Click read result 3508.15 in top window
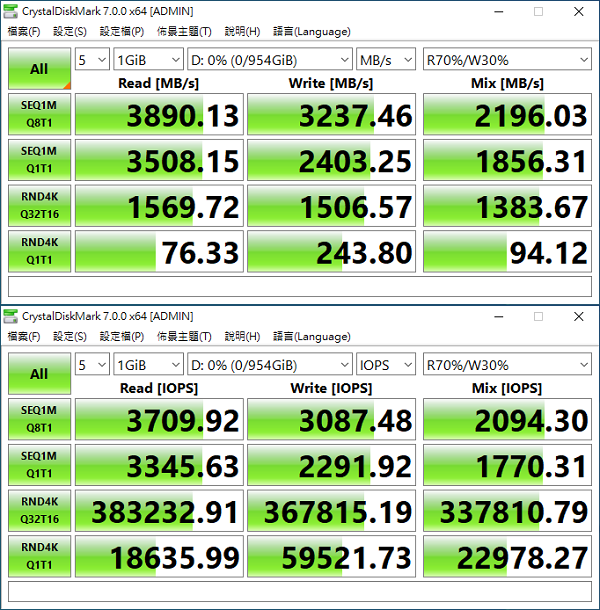The image size is (600, 610). tap(159, 160)
